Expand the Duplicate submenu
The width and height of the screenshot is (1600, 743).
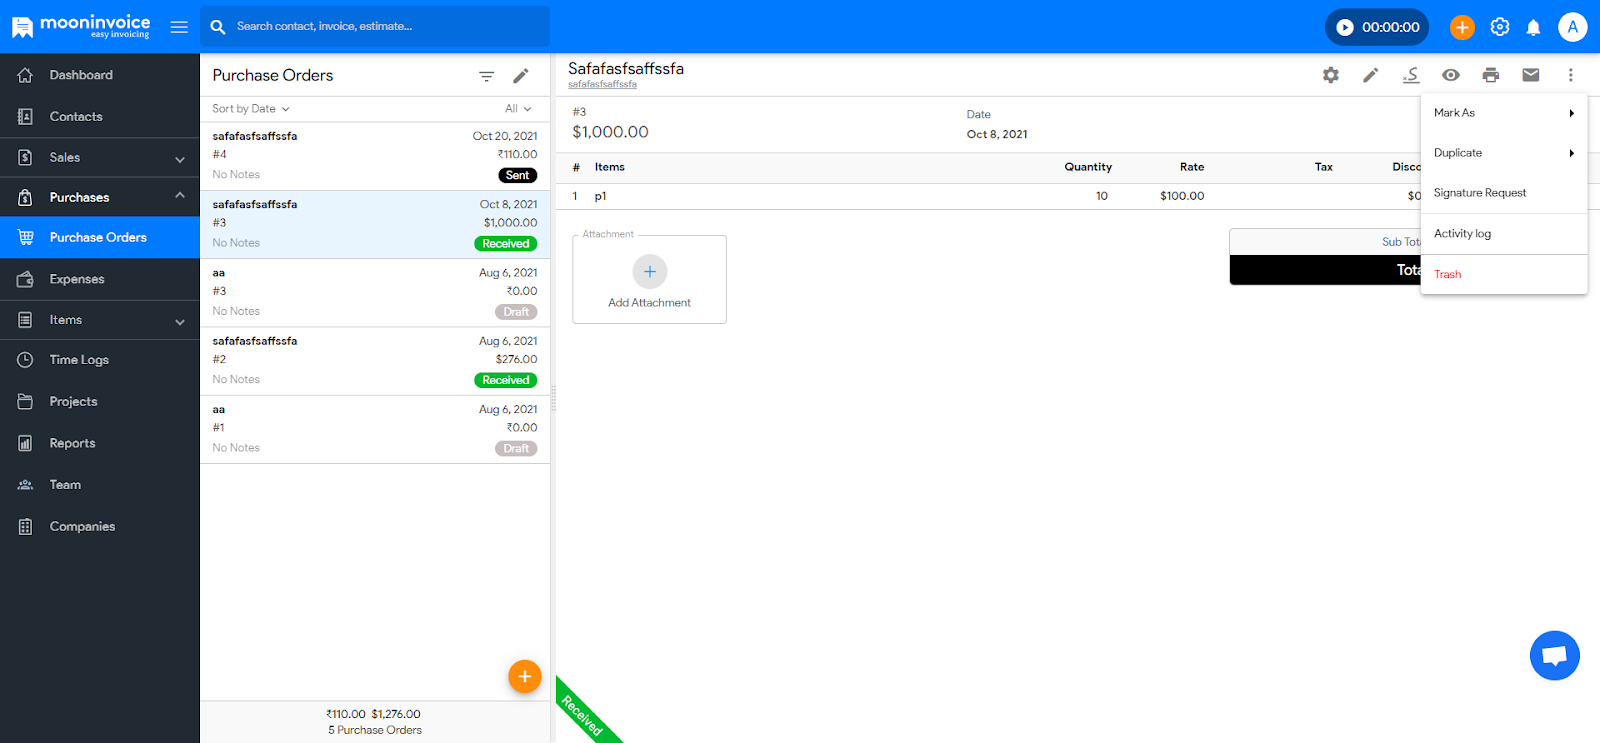[1504, 153]
